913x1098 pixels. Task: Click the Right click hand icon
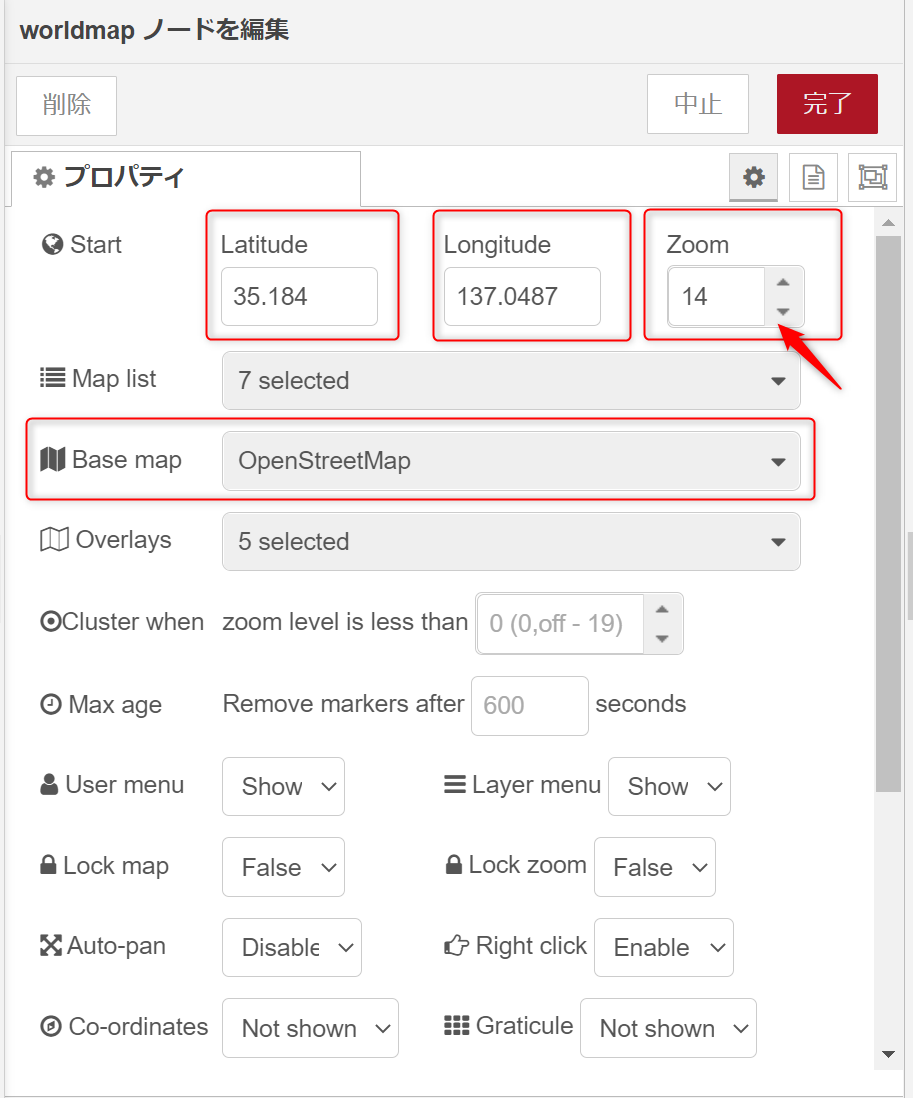tap(456, 945)
